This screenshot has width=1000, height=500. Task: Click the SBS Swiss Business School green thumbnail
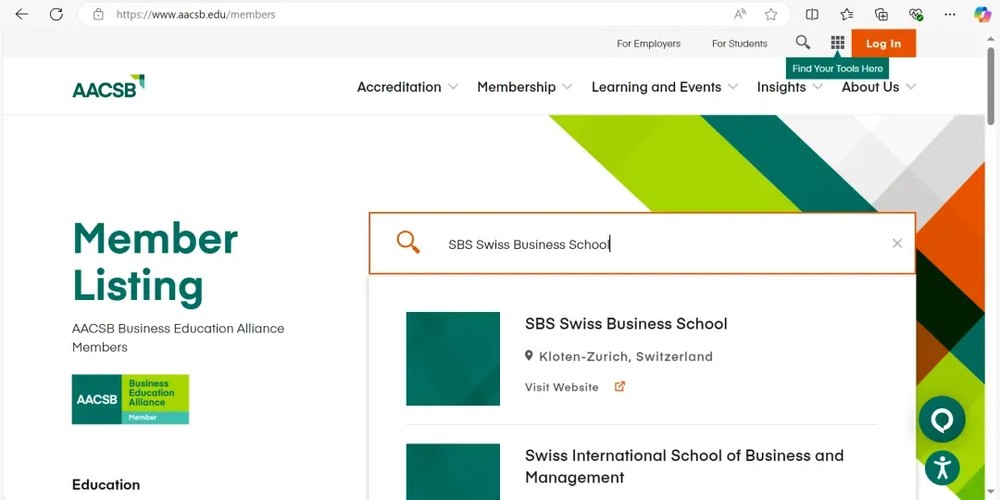[453, 358]
